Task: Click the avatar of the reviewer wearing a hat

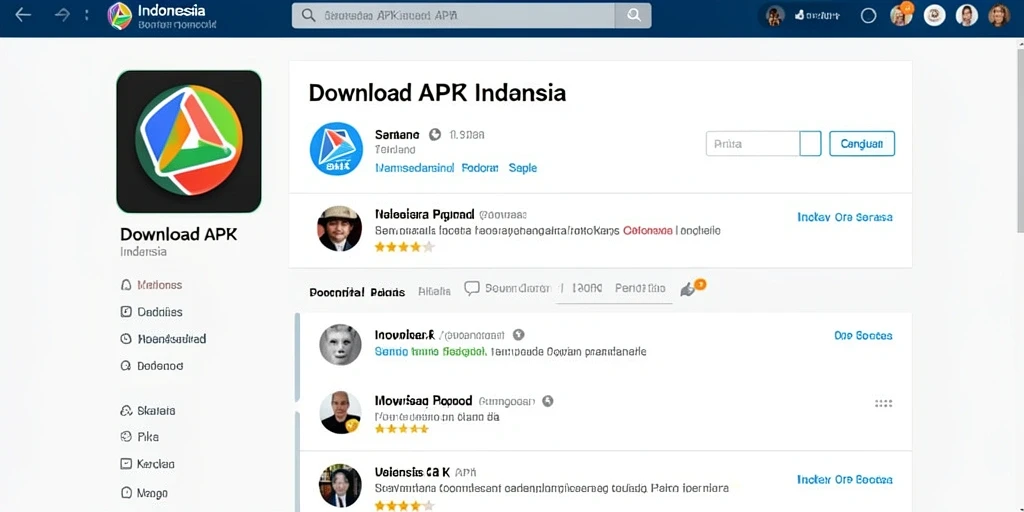Action: coord(340,229)
